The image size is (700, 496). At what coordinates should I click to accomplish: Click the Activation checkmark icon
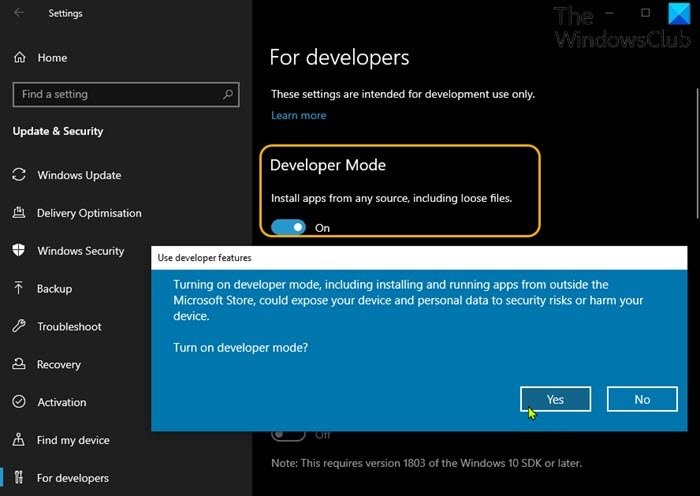pyautogui.click(x=19, y=403)
